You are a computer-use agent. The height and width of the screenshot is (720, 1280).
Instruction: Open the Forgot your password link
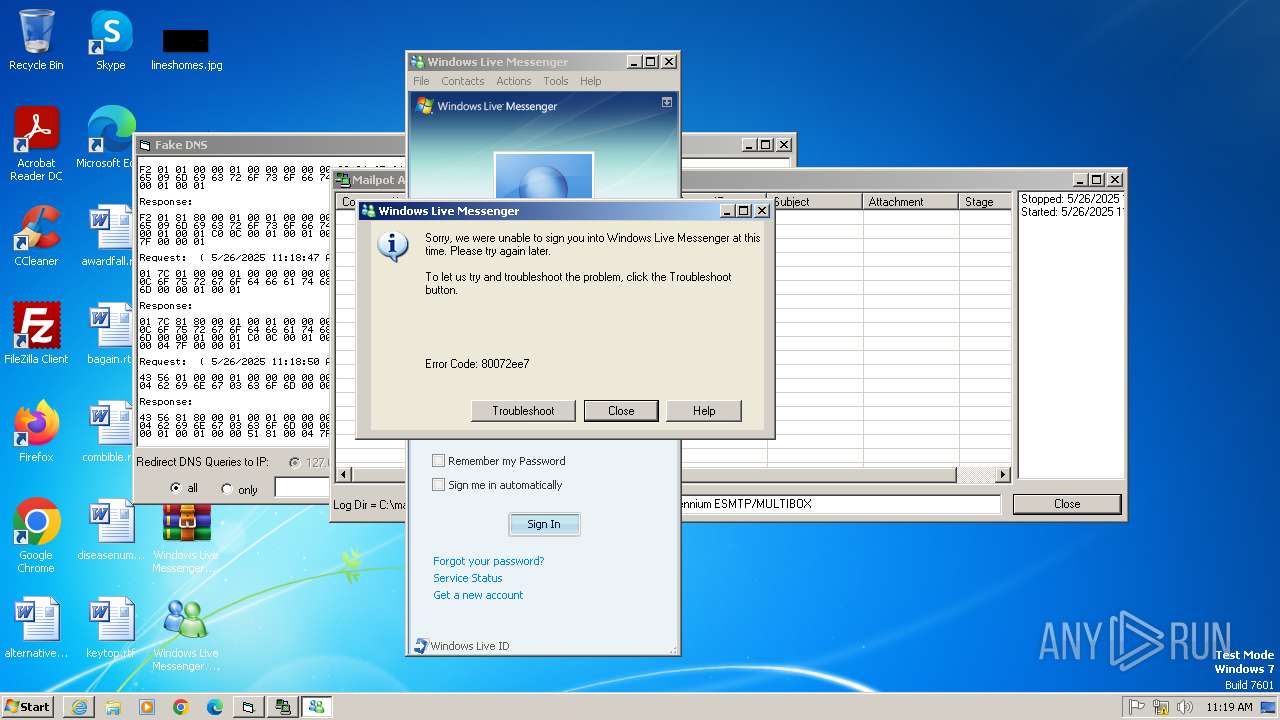[x=489, y=561]
